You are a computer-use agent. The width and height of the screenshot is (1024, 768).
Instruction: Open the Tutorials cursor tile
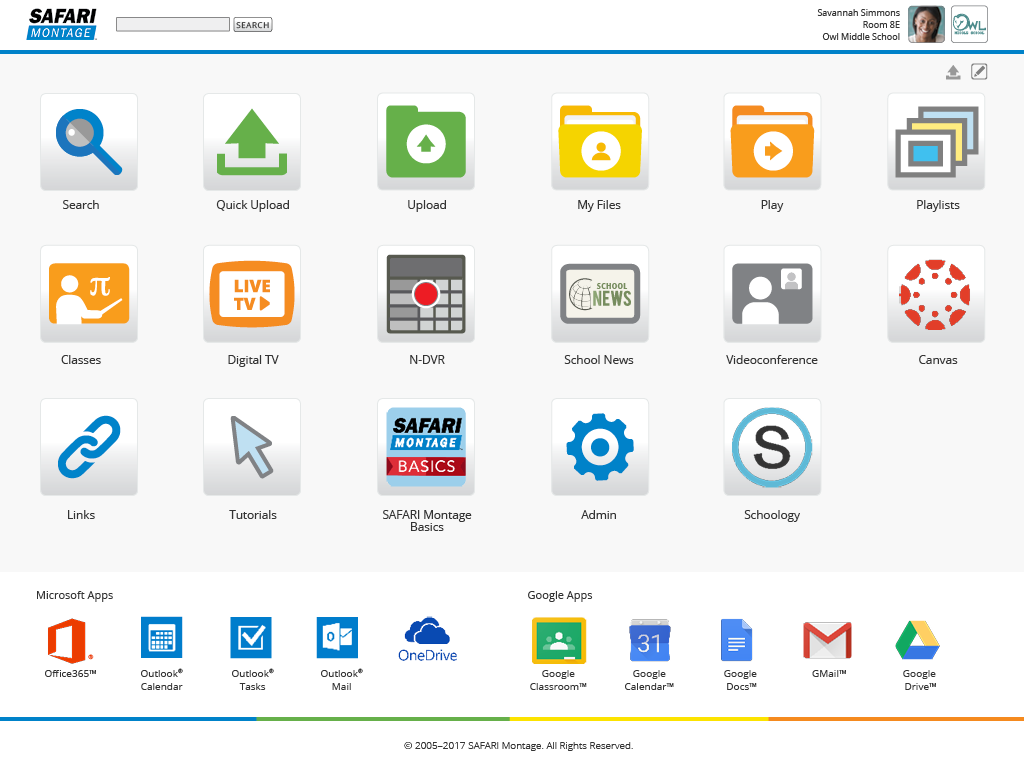pyautogui.click(x=252, y=447)
